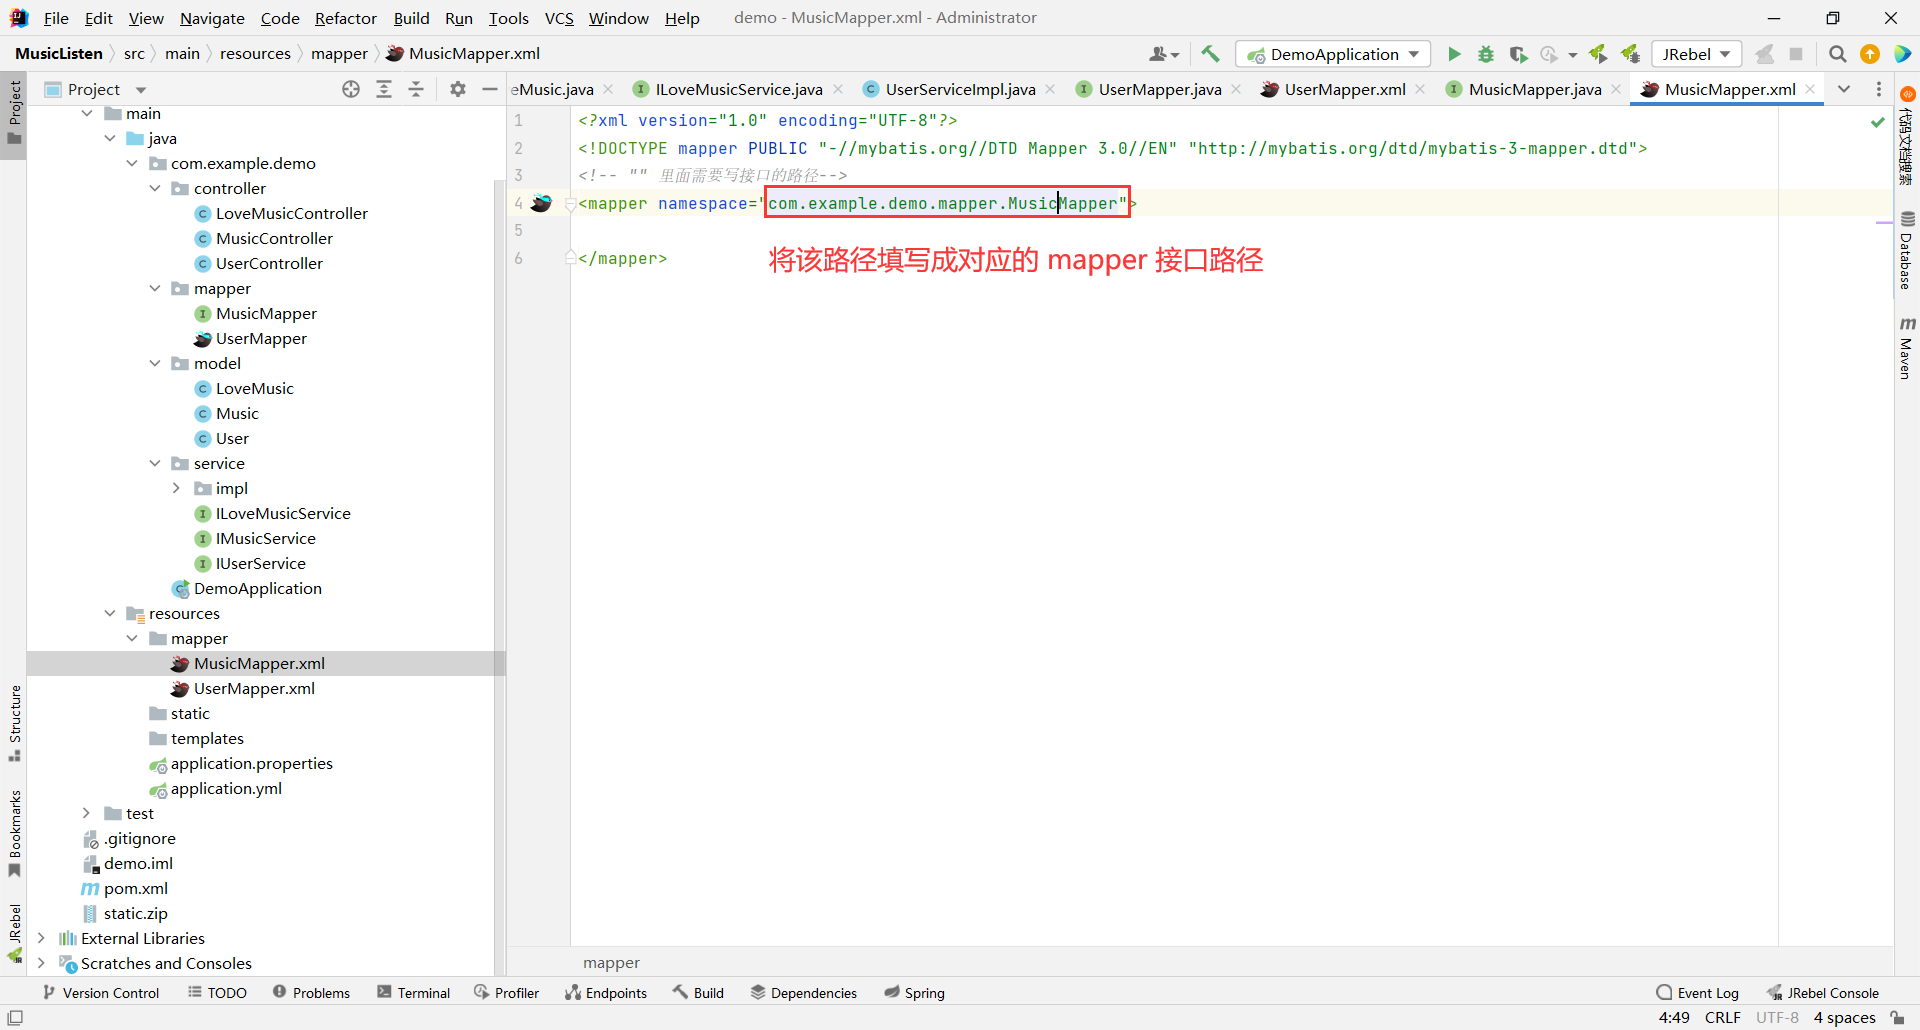Switch to UserServiceImpl.java editor tab
1920x1030 pixels.
pos(960,89)
